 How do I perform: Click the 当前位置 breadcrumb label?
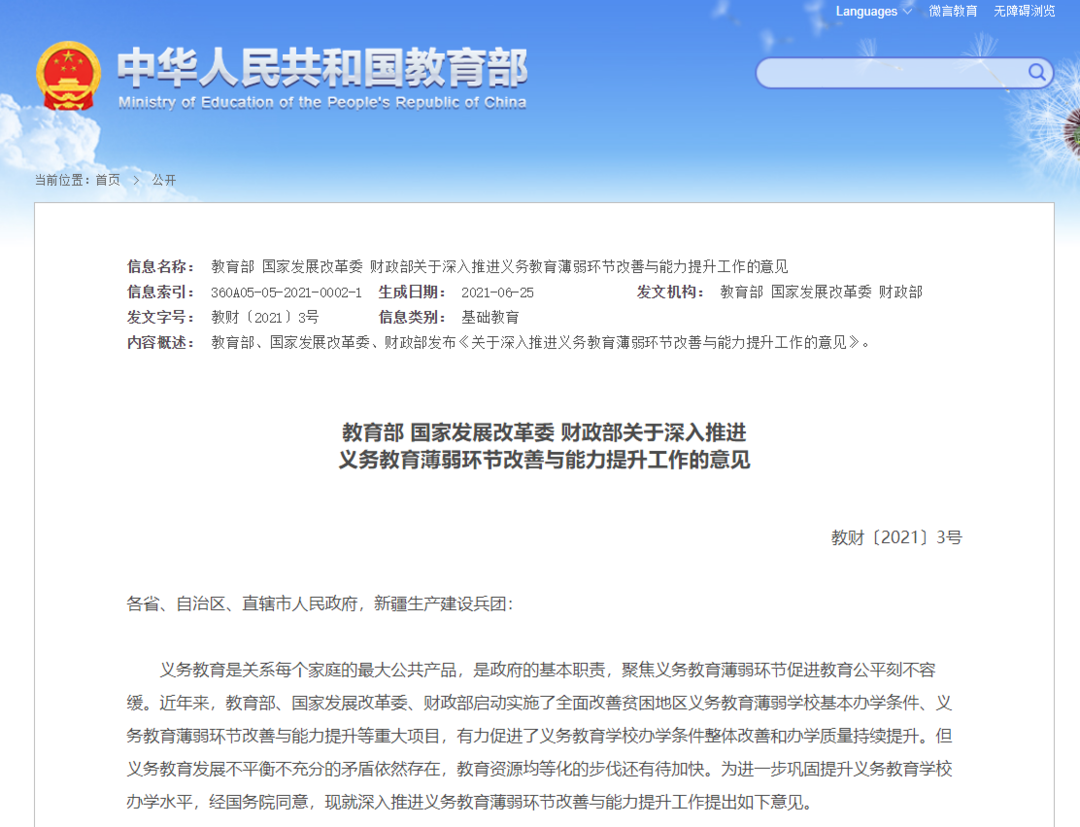tap(62, 180)
